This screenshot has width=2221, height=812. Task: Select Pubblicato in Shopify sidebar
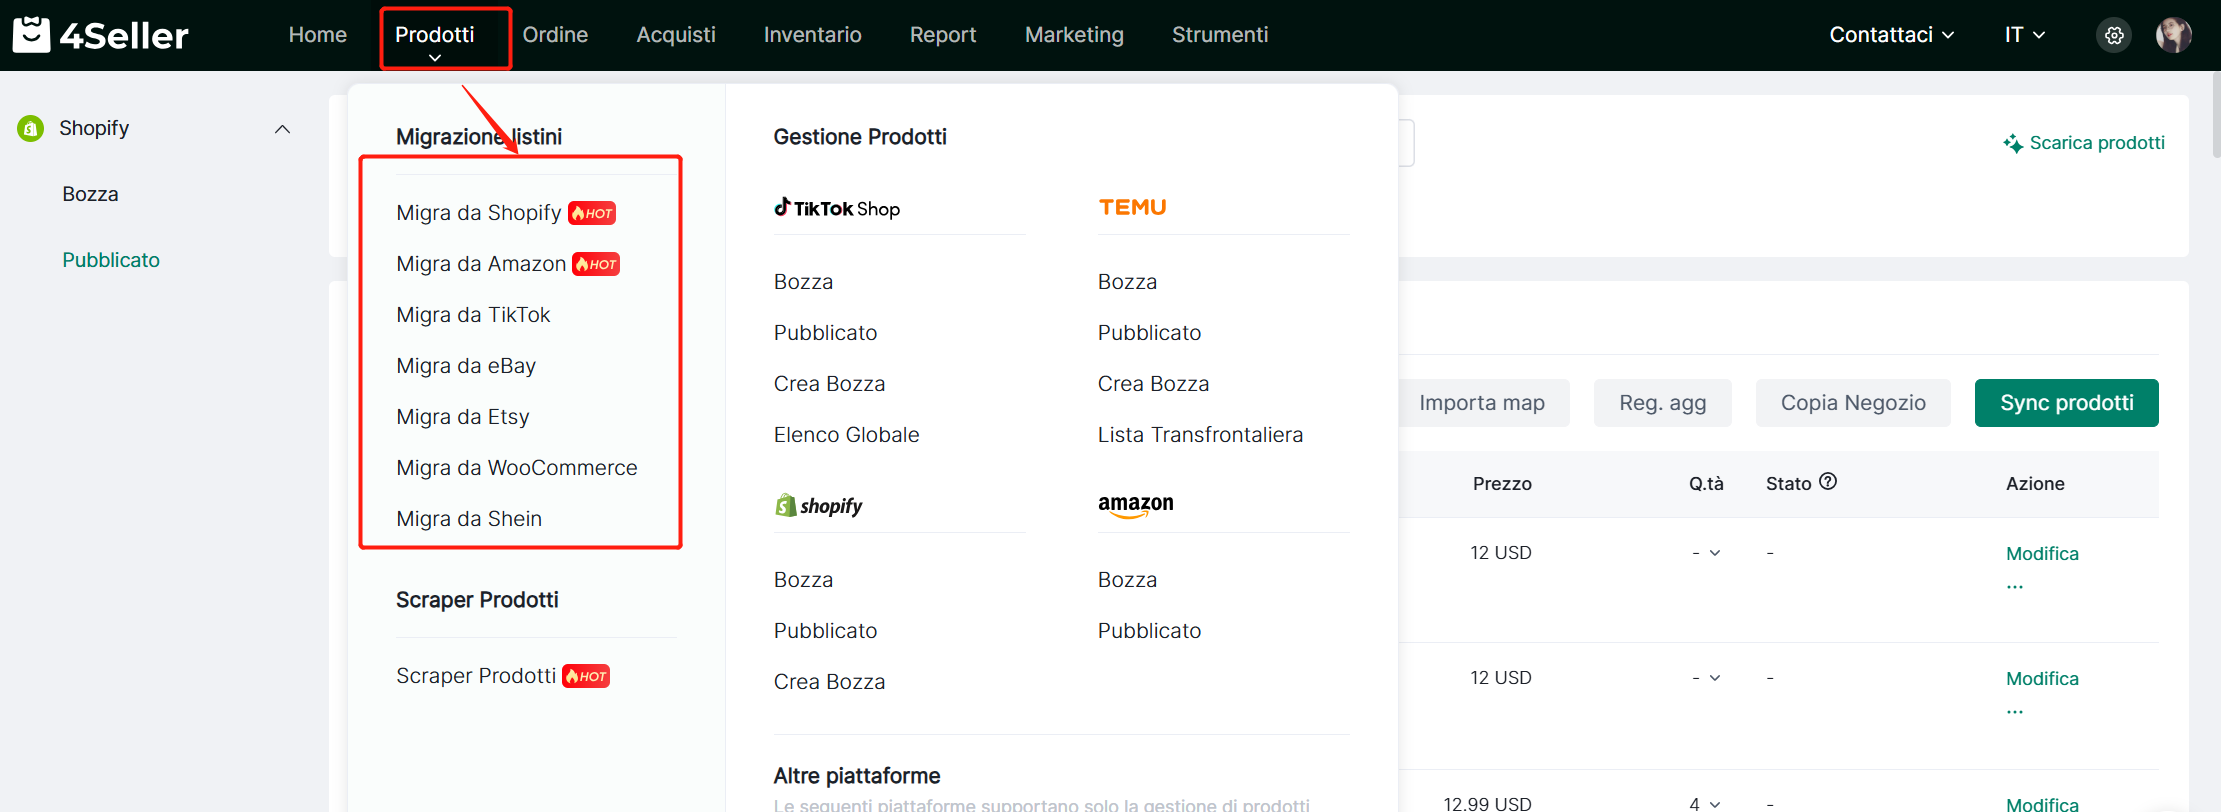[111, 260]
